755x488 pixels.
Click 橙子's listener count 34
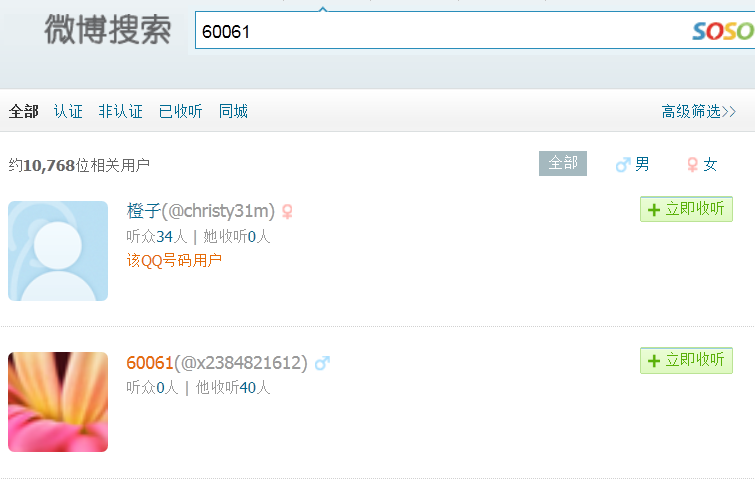tap(164, 237)
